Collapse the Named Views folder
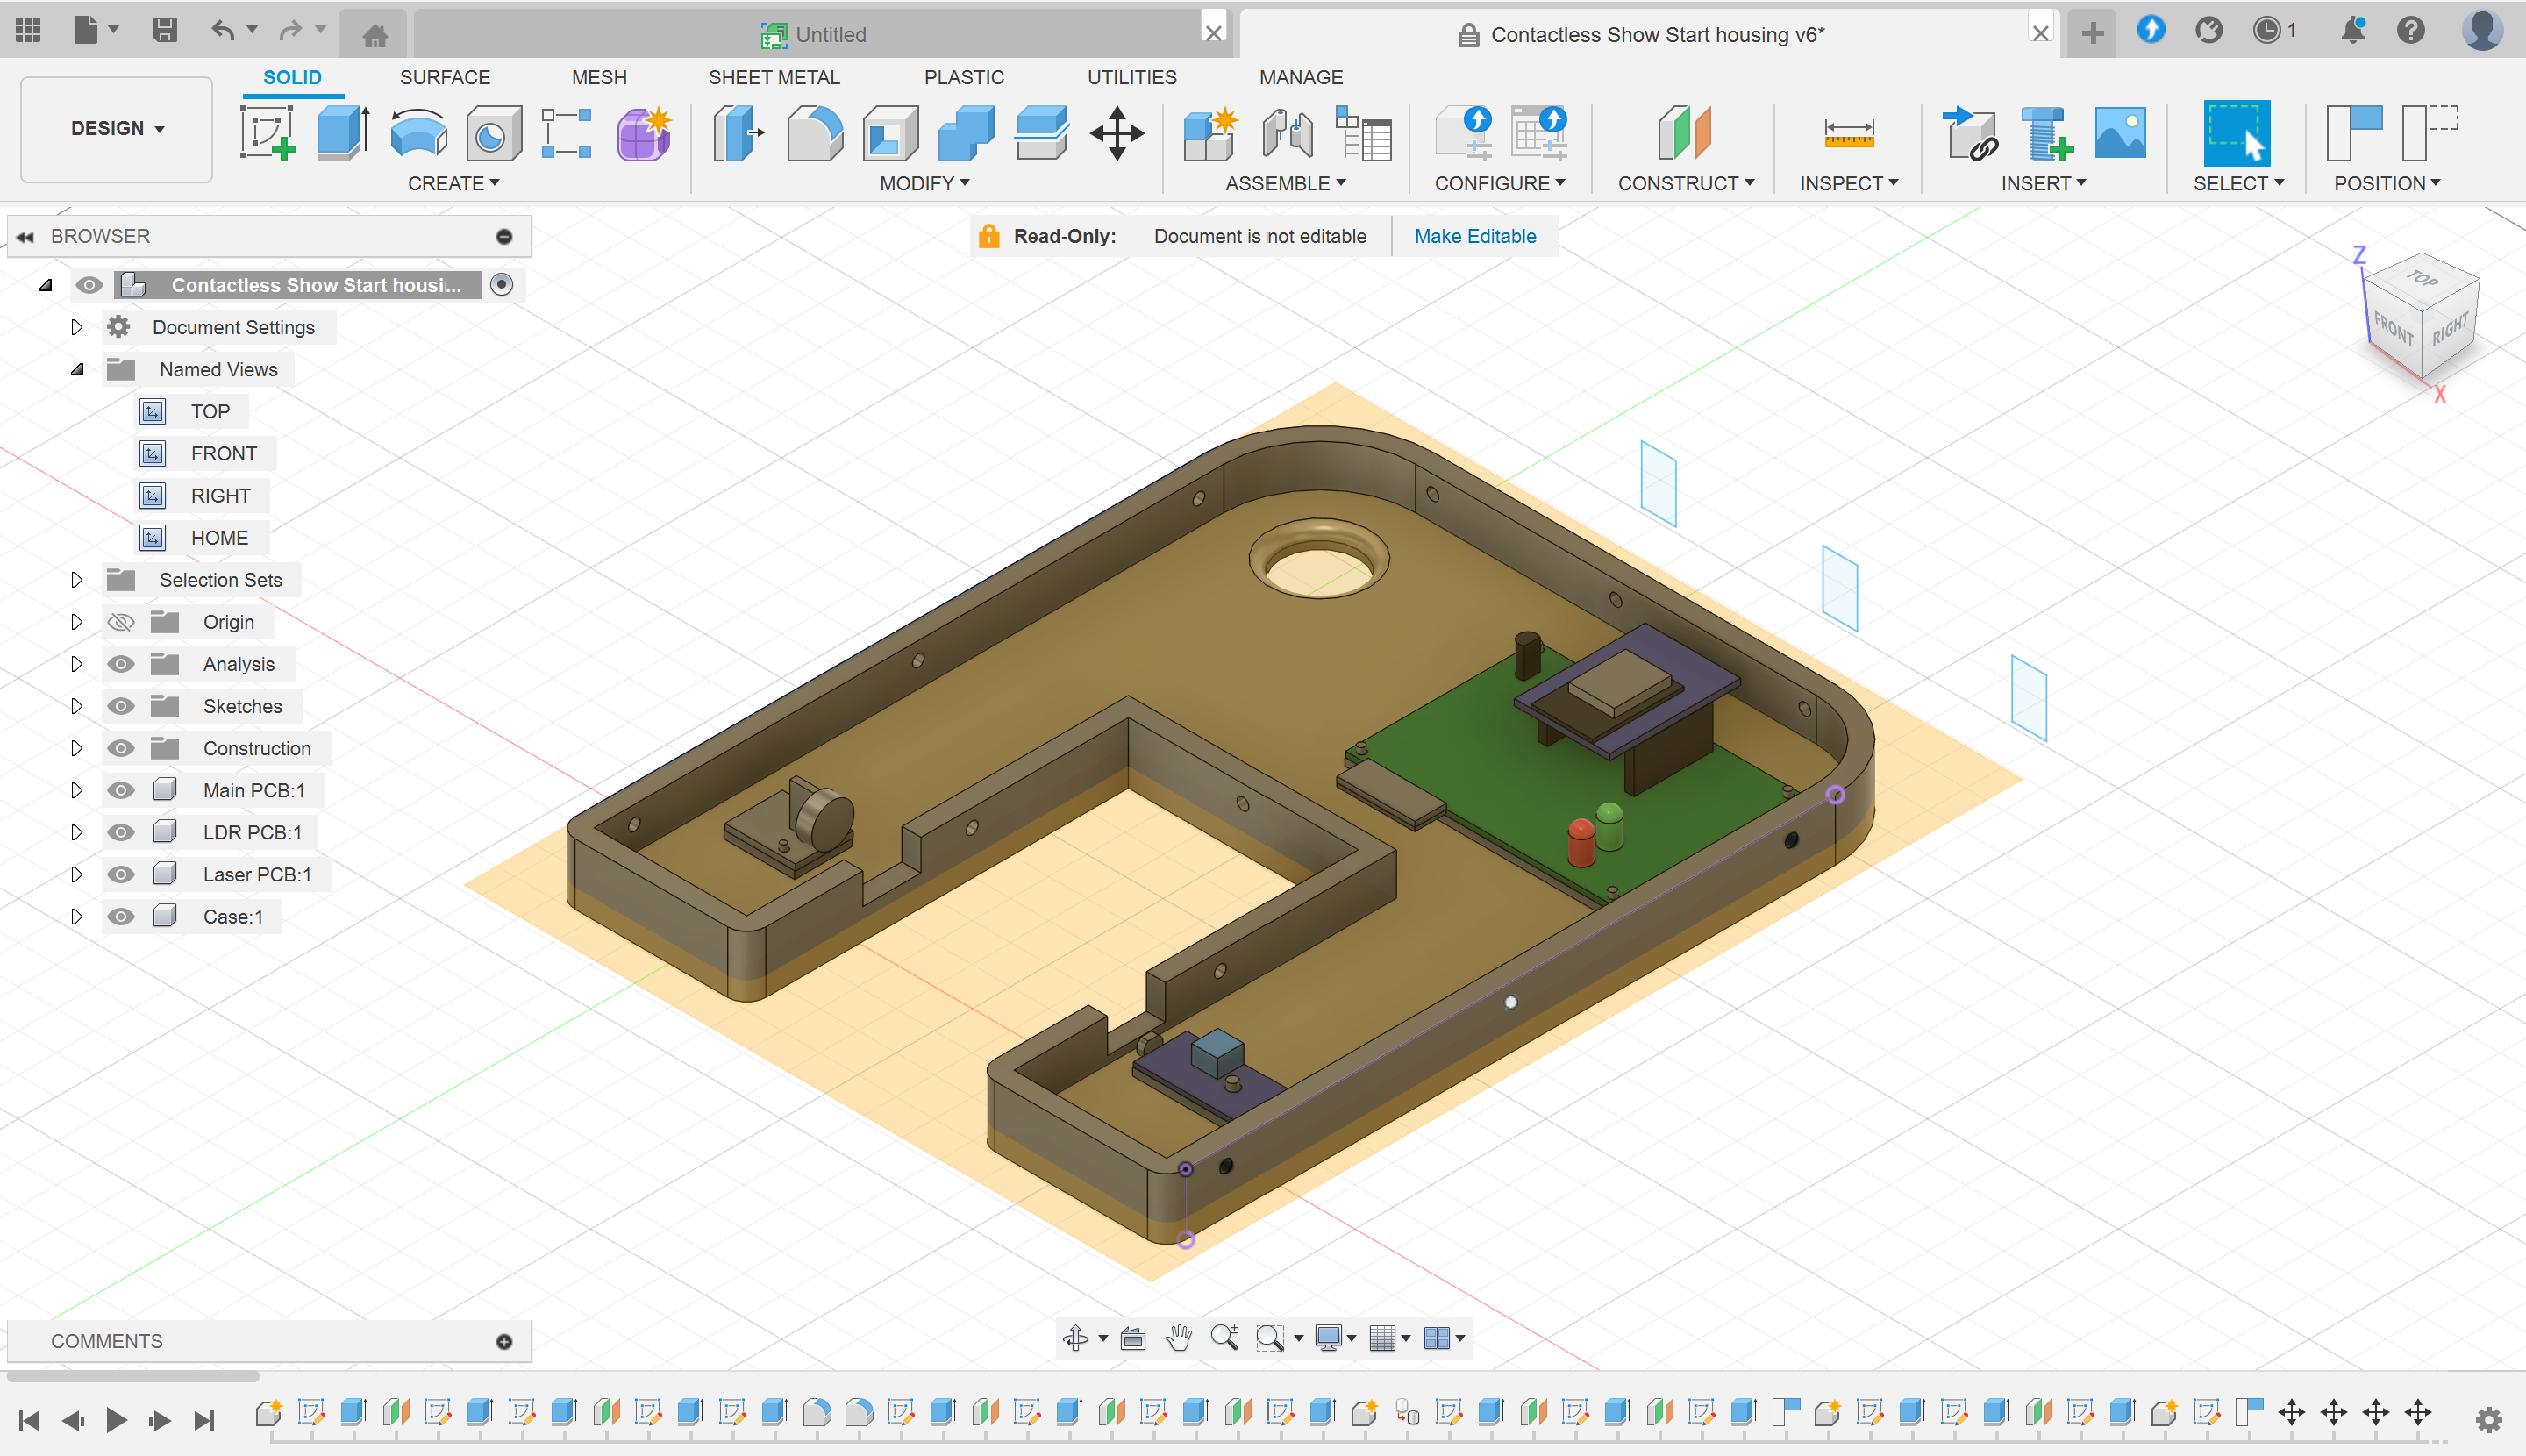The width and height of the screenshot is (2526, 1456). point(77,369)
